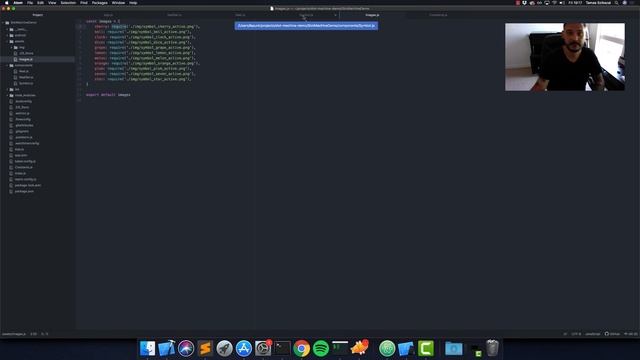Open Camtasia green C dock icon

[x=425, y=348]
